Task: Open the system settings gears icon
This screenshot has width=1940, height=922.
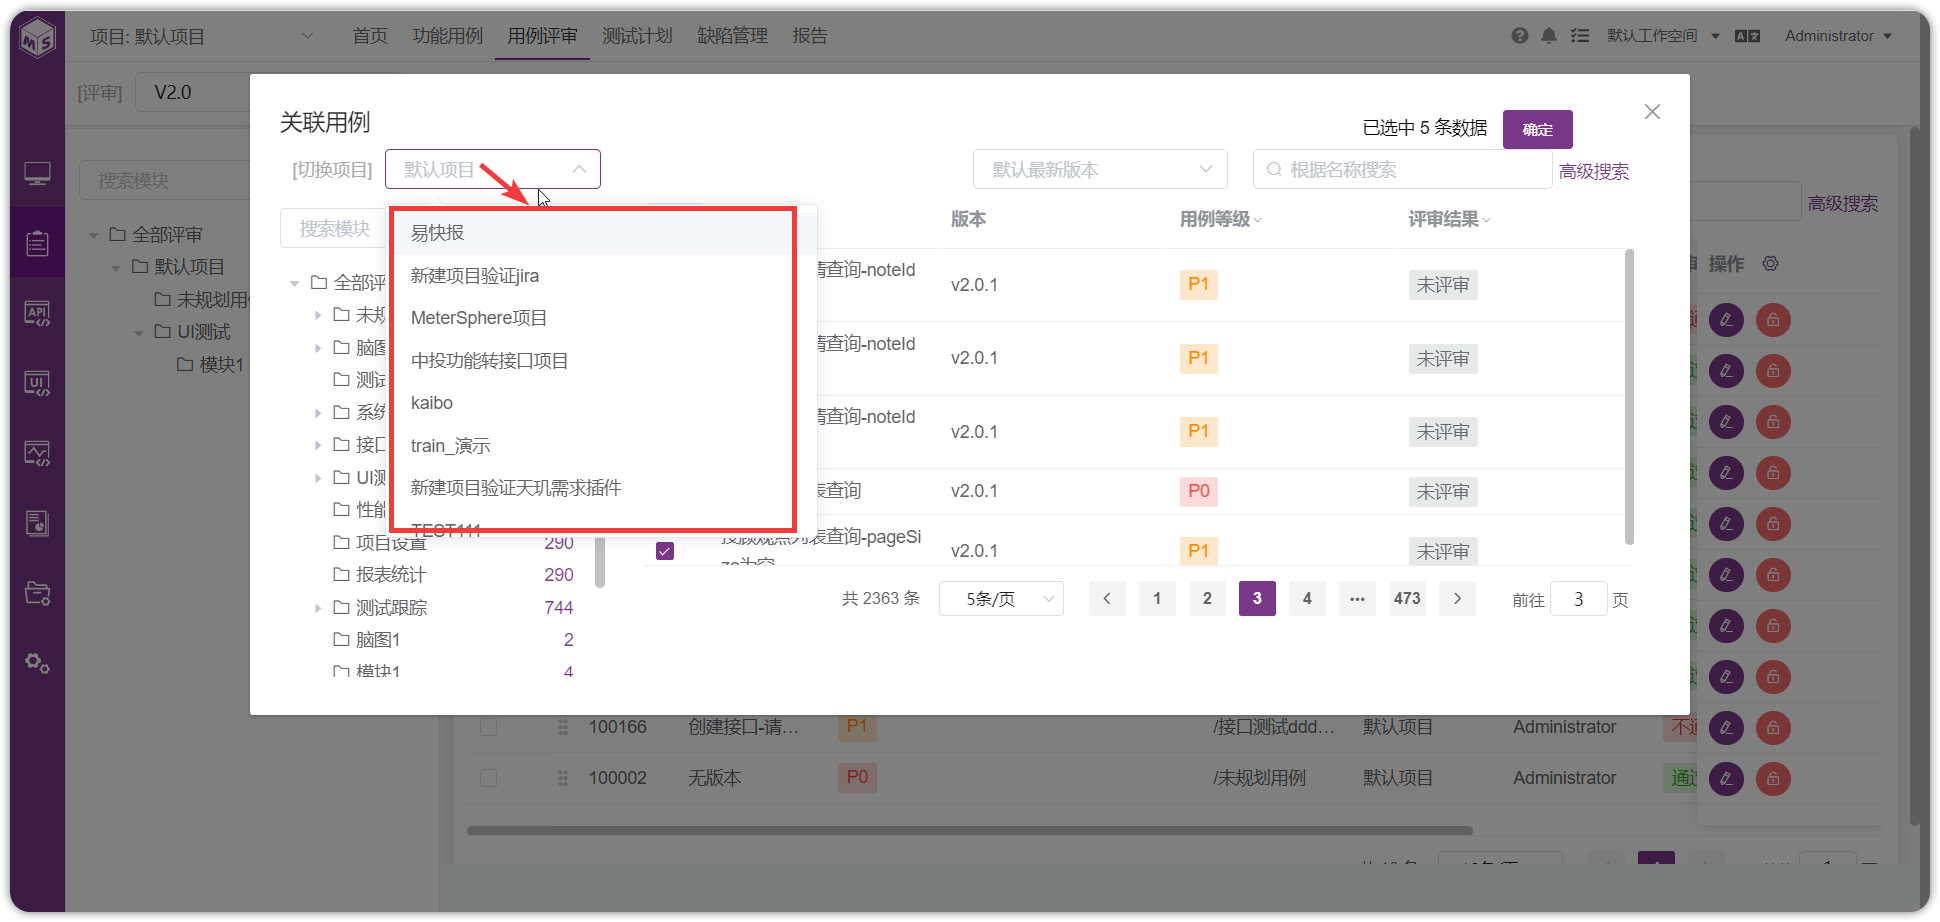Action: 38,663
